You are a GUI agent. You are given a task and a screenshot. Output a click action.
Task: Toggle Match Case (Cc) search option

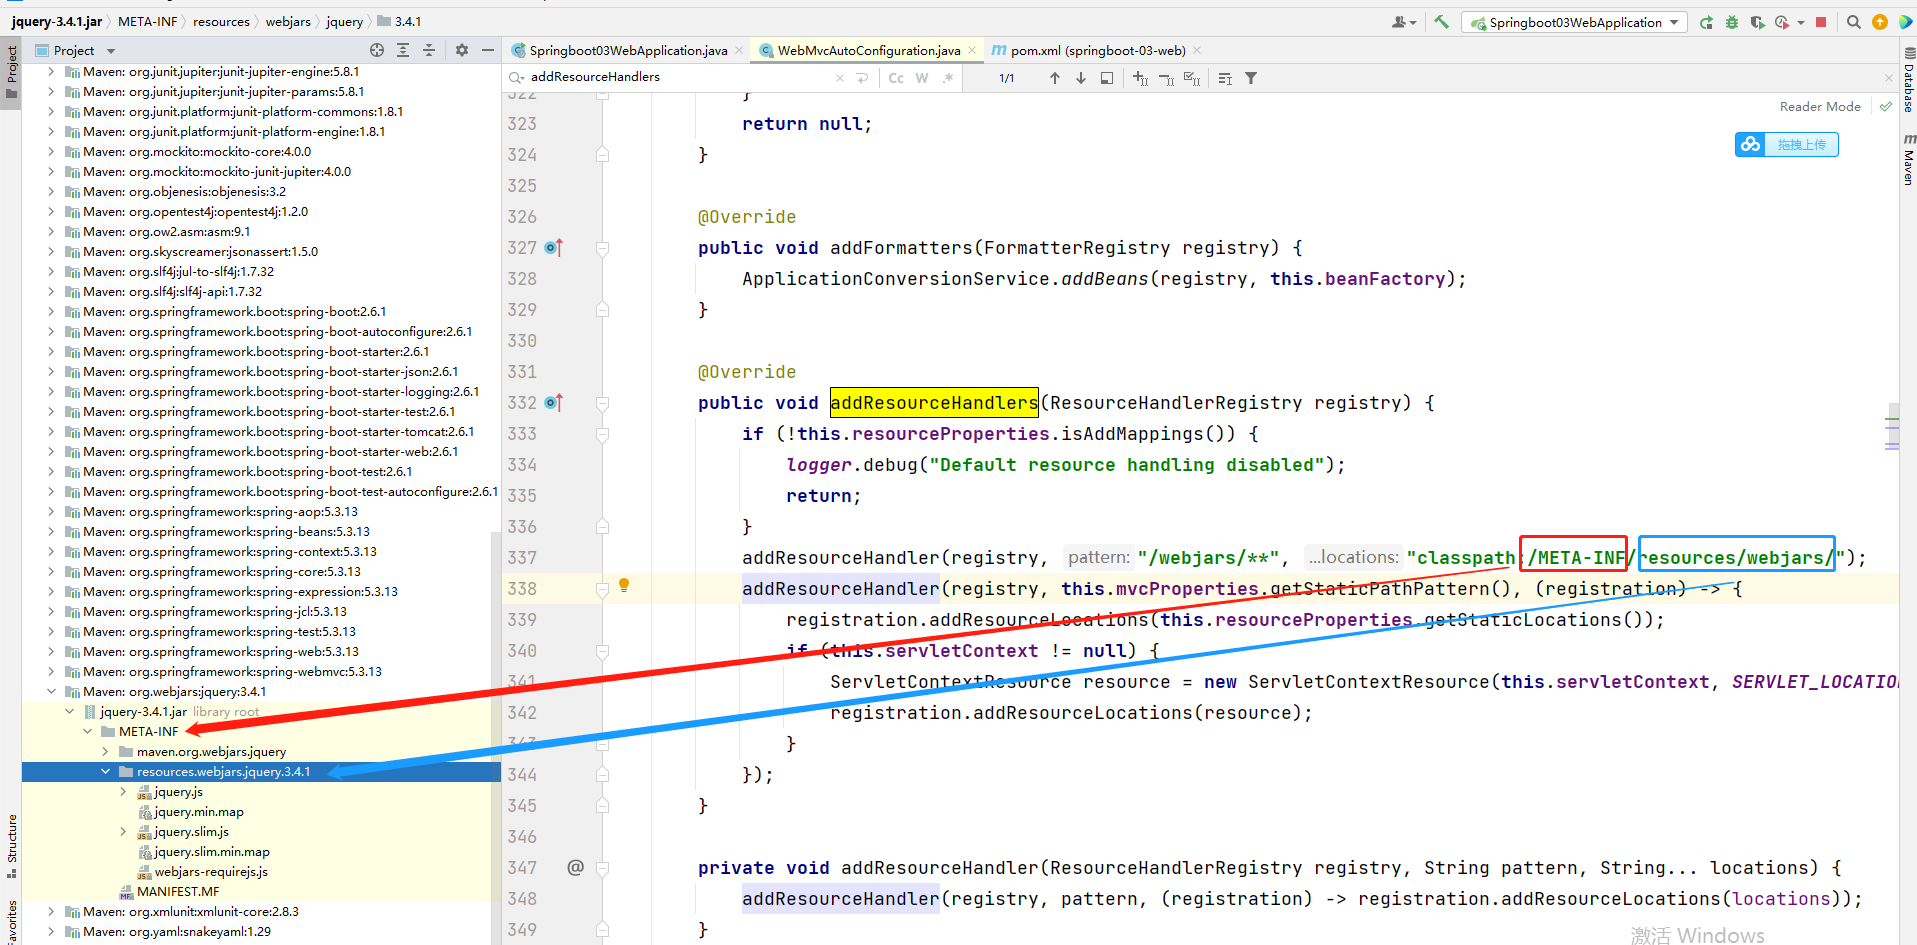(x=896, y=78)
